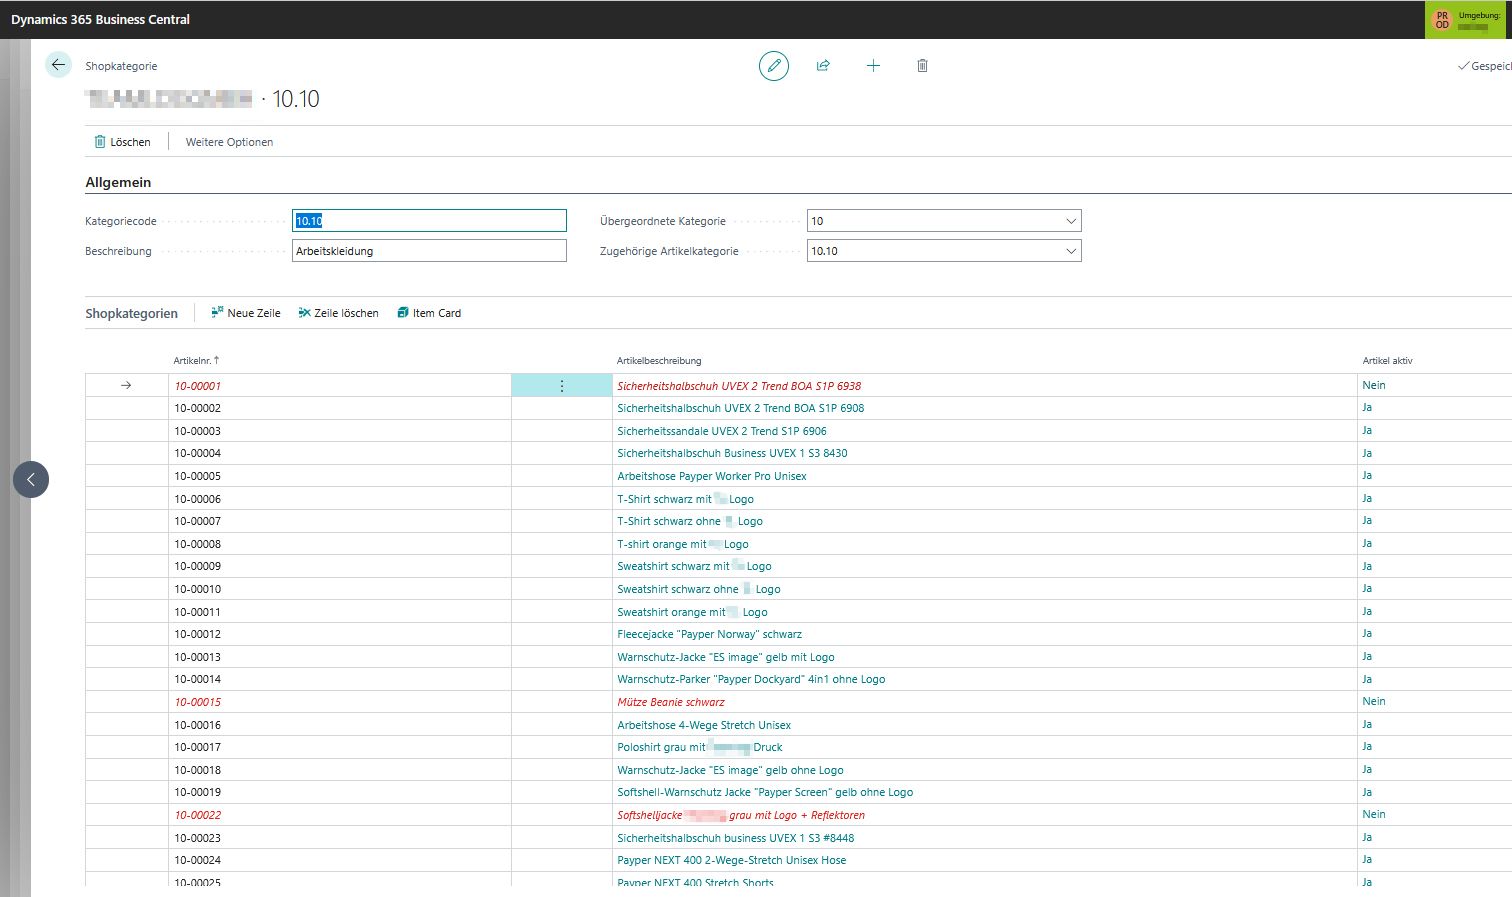
Task: Click Dynamics 365 Business Central title
Action: pyautogui.click(x=100, y=19)
